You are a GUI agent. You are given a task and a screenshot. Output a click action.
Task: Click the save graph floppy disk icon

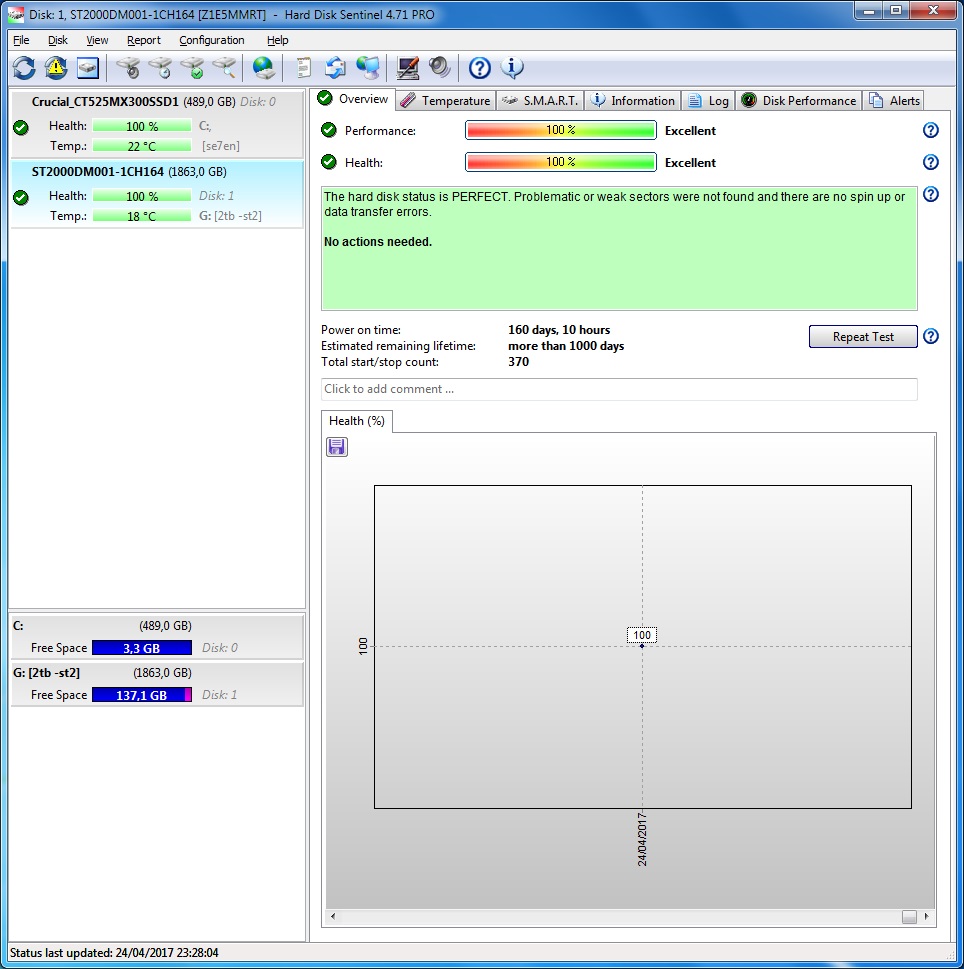tap(337, 447)
